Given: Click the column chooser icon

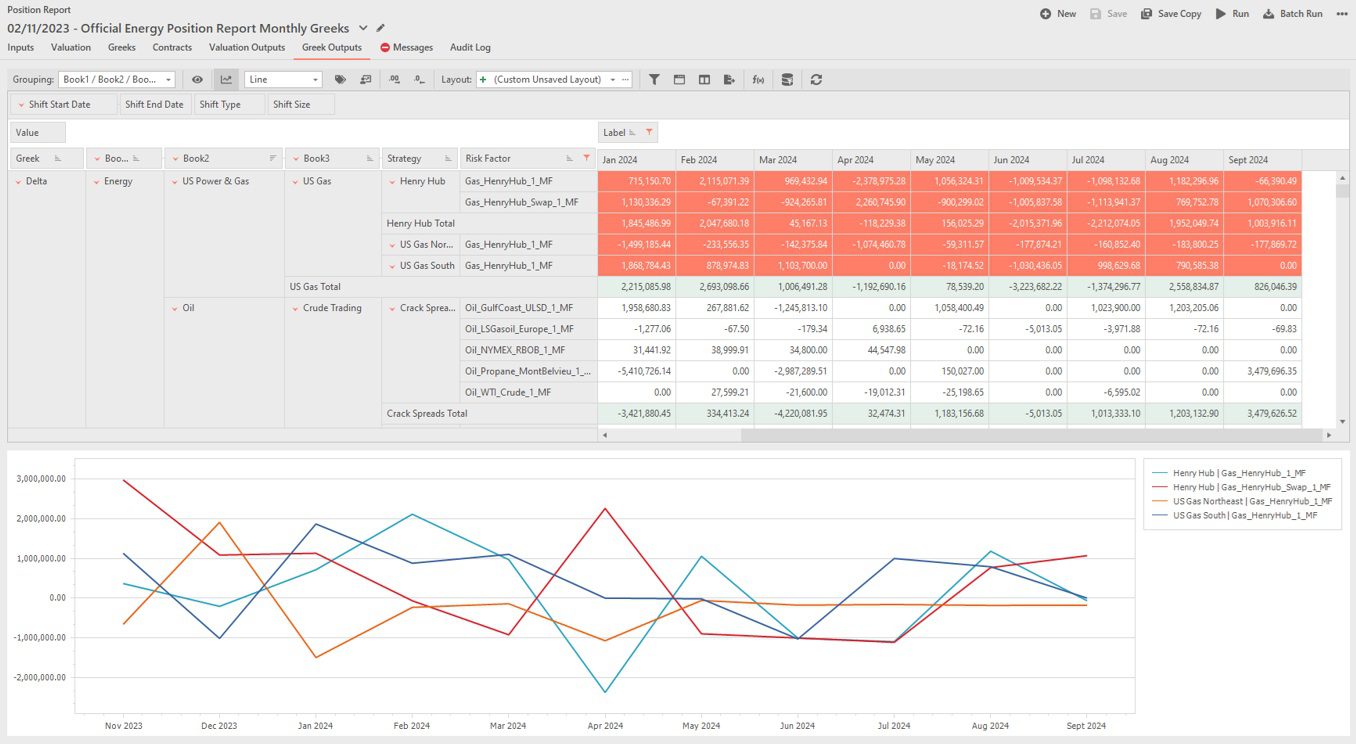Looking at the screenshot, I should (704, 79).
